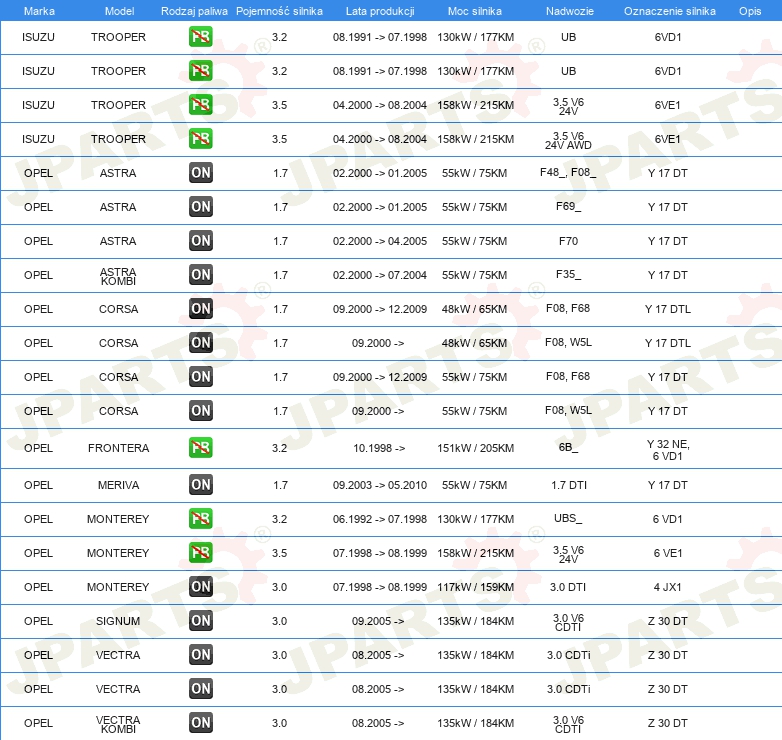Viewport: 782px width, 740px height.
Task: Click the ON icon in the Astra Kombi row
Action: pyautogui.click(x=200, y=274)
